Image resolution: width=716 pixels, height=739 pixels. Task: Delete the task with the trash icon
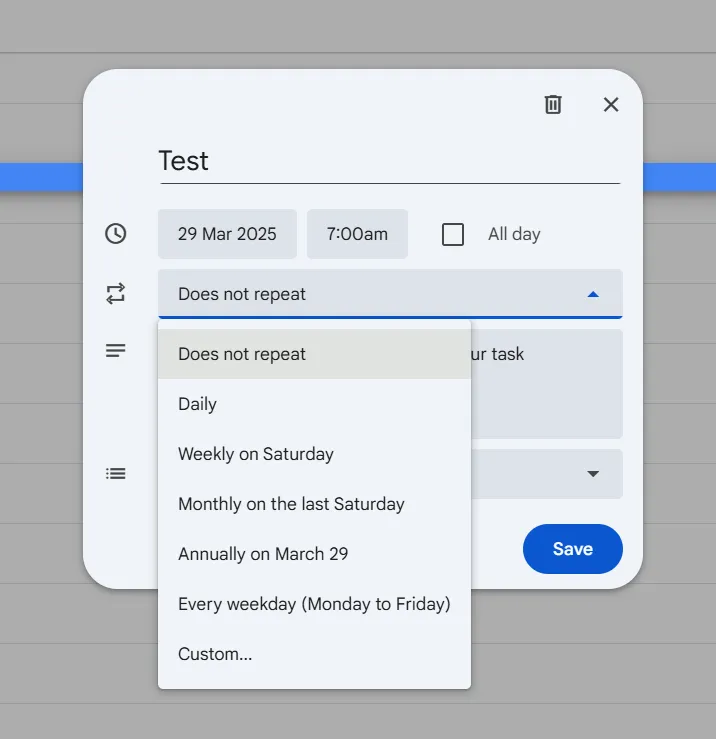pos(553,104)
